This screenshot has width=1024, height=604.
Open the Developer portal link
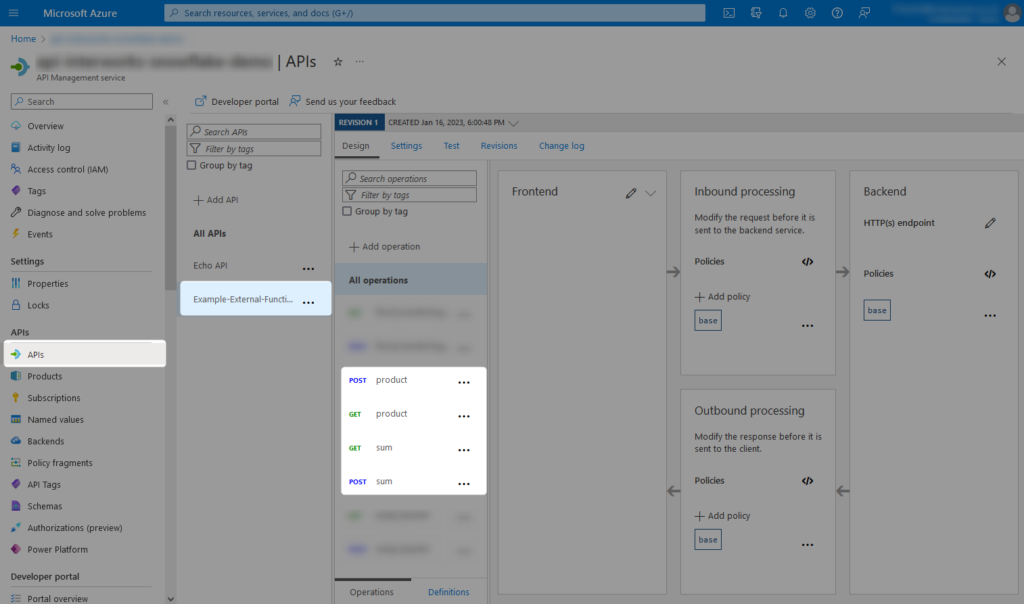tap(237, 101)
